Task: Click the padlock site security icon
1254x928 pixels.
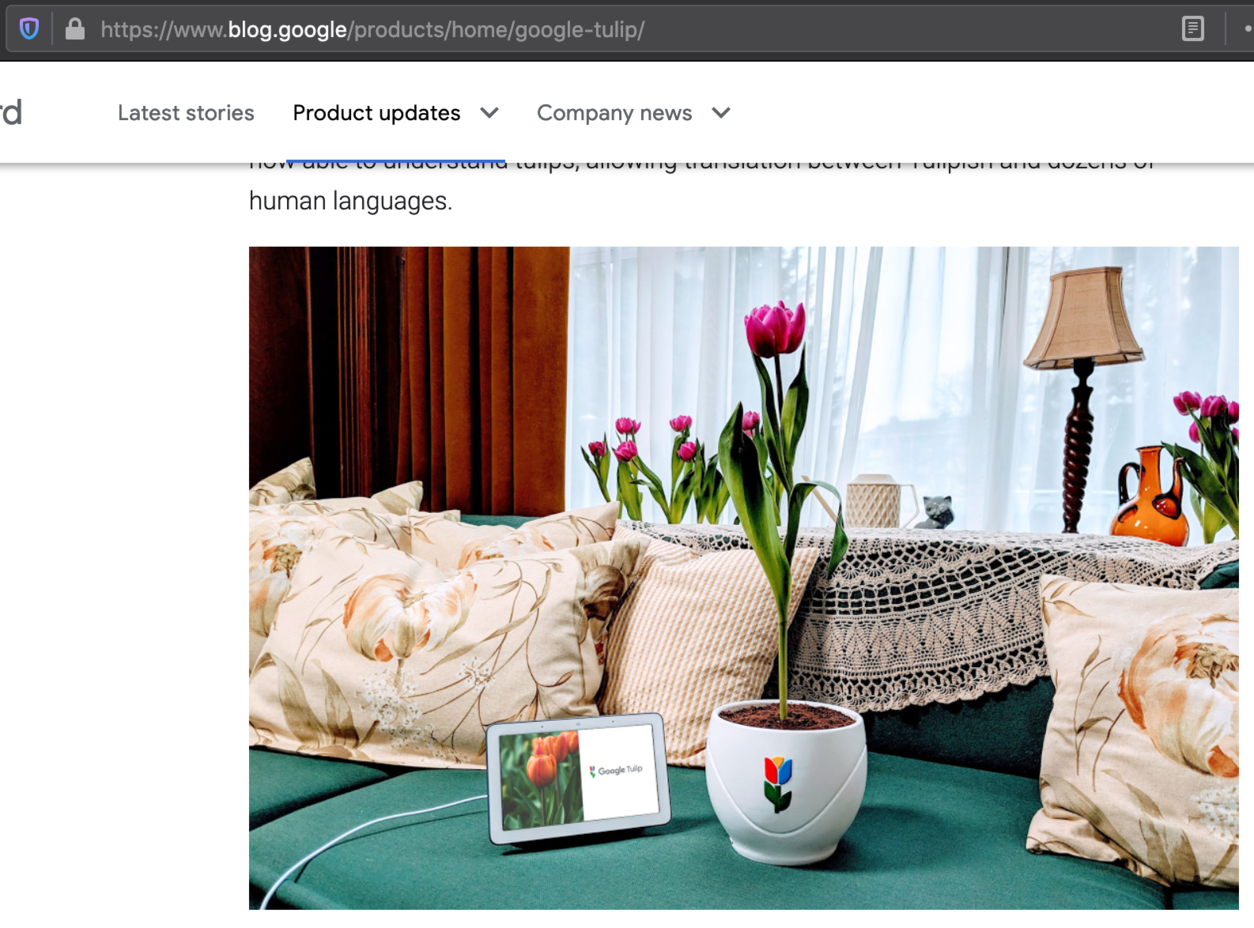Action: point(74,29)
